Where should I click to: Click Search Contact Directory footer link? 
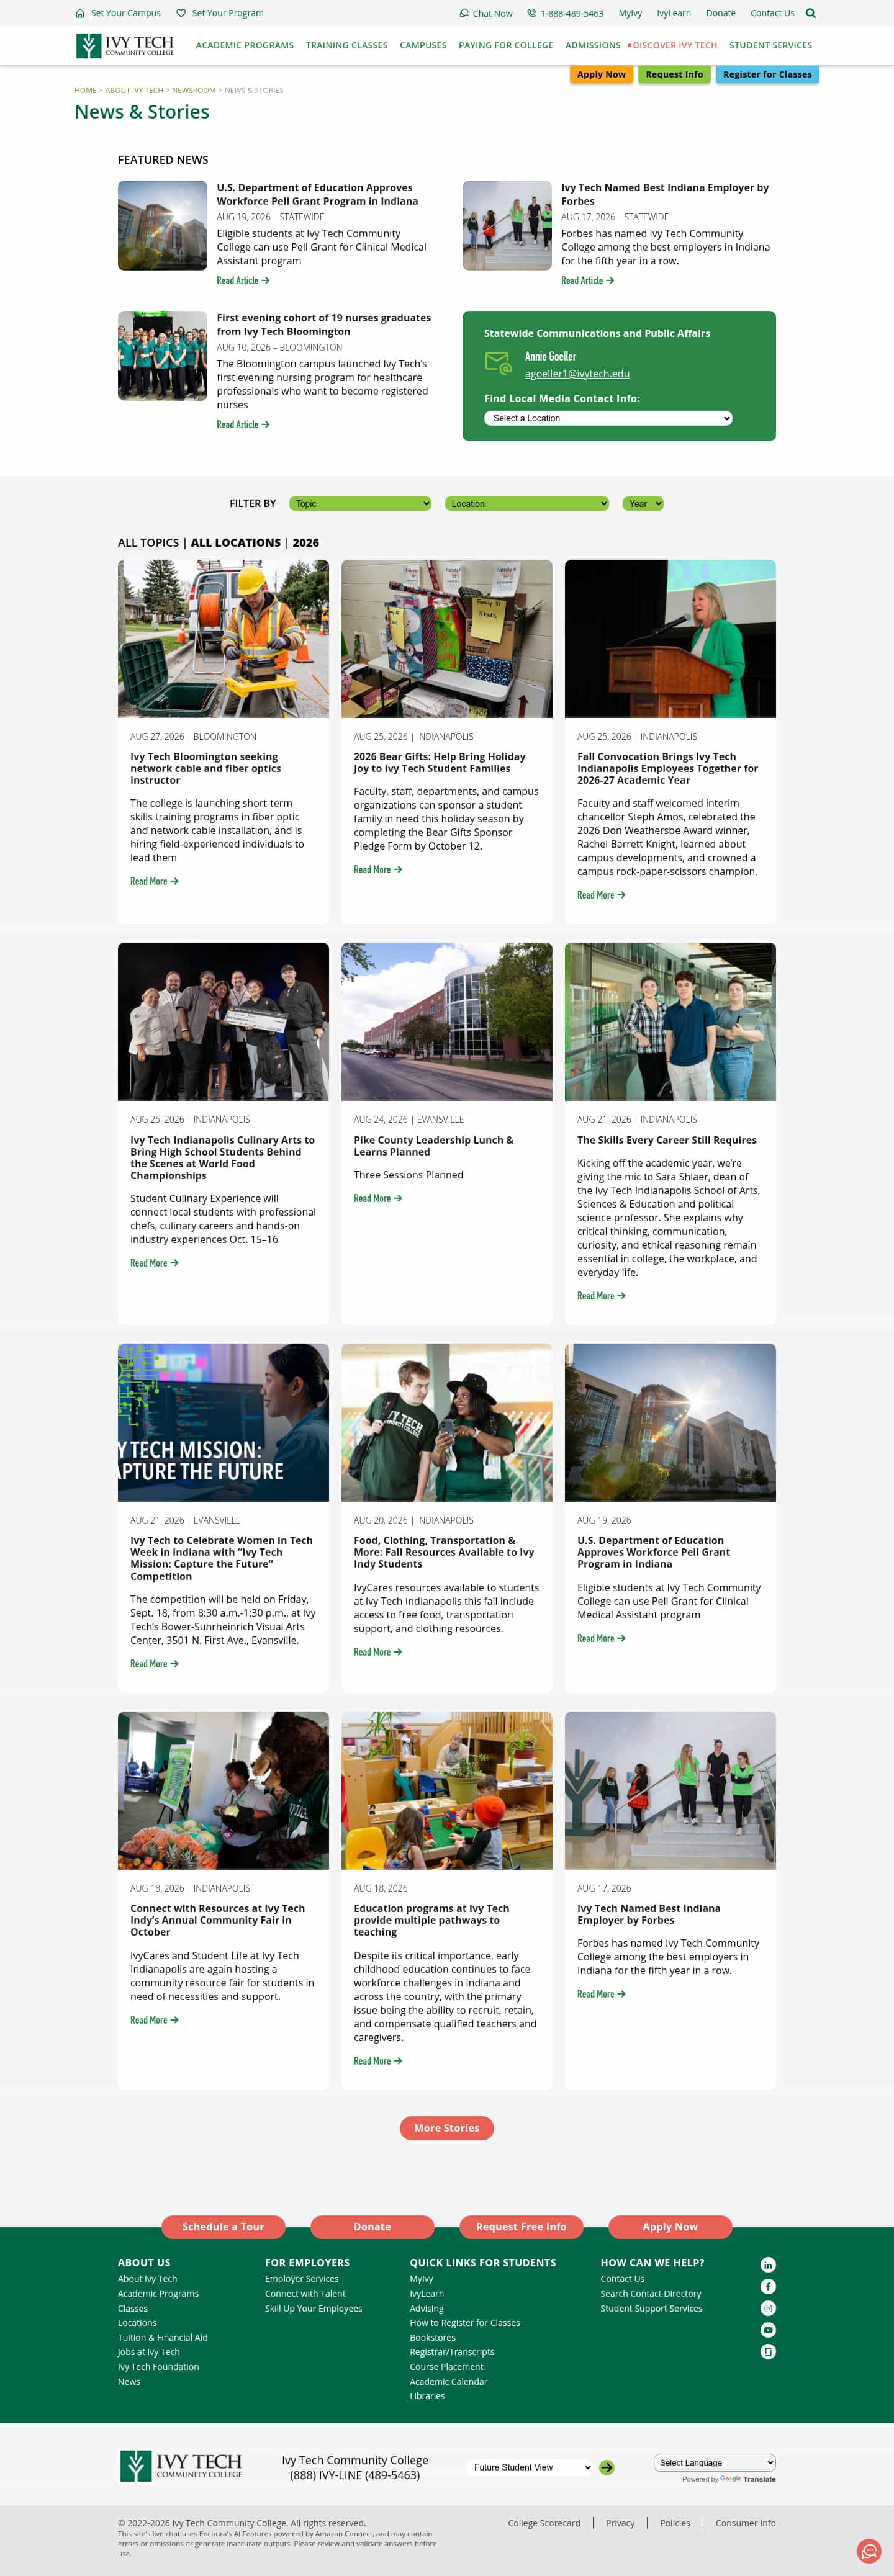coord(651,2294)
